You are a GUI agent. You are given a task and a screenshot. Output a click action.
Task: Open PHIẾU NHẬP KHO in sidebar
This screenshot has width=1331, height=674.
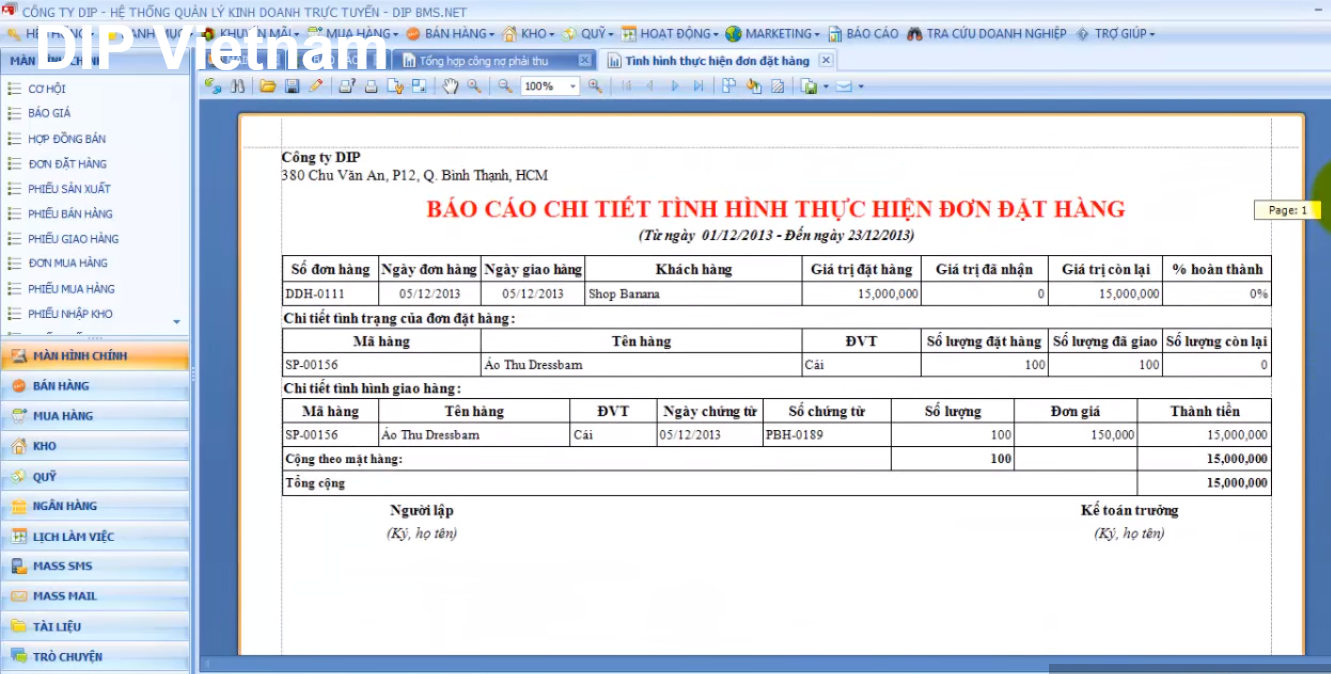pos(70,314)
